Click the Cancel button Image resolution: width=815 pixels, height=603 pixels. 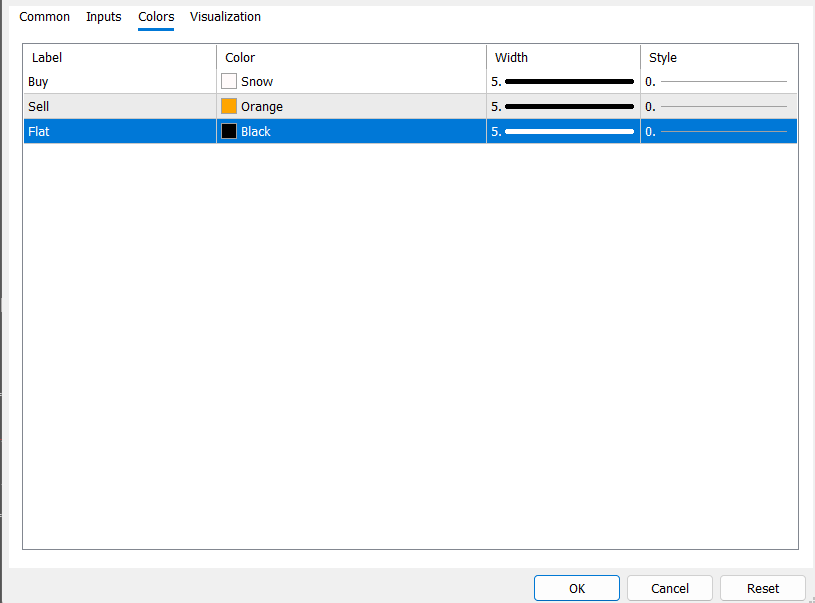coord(669,588)
